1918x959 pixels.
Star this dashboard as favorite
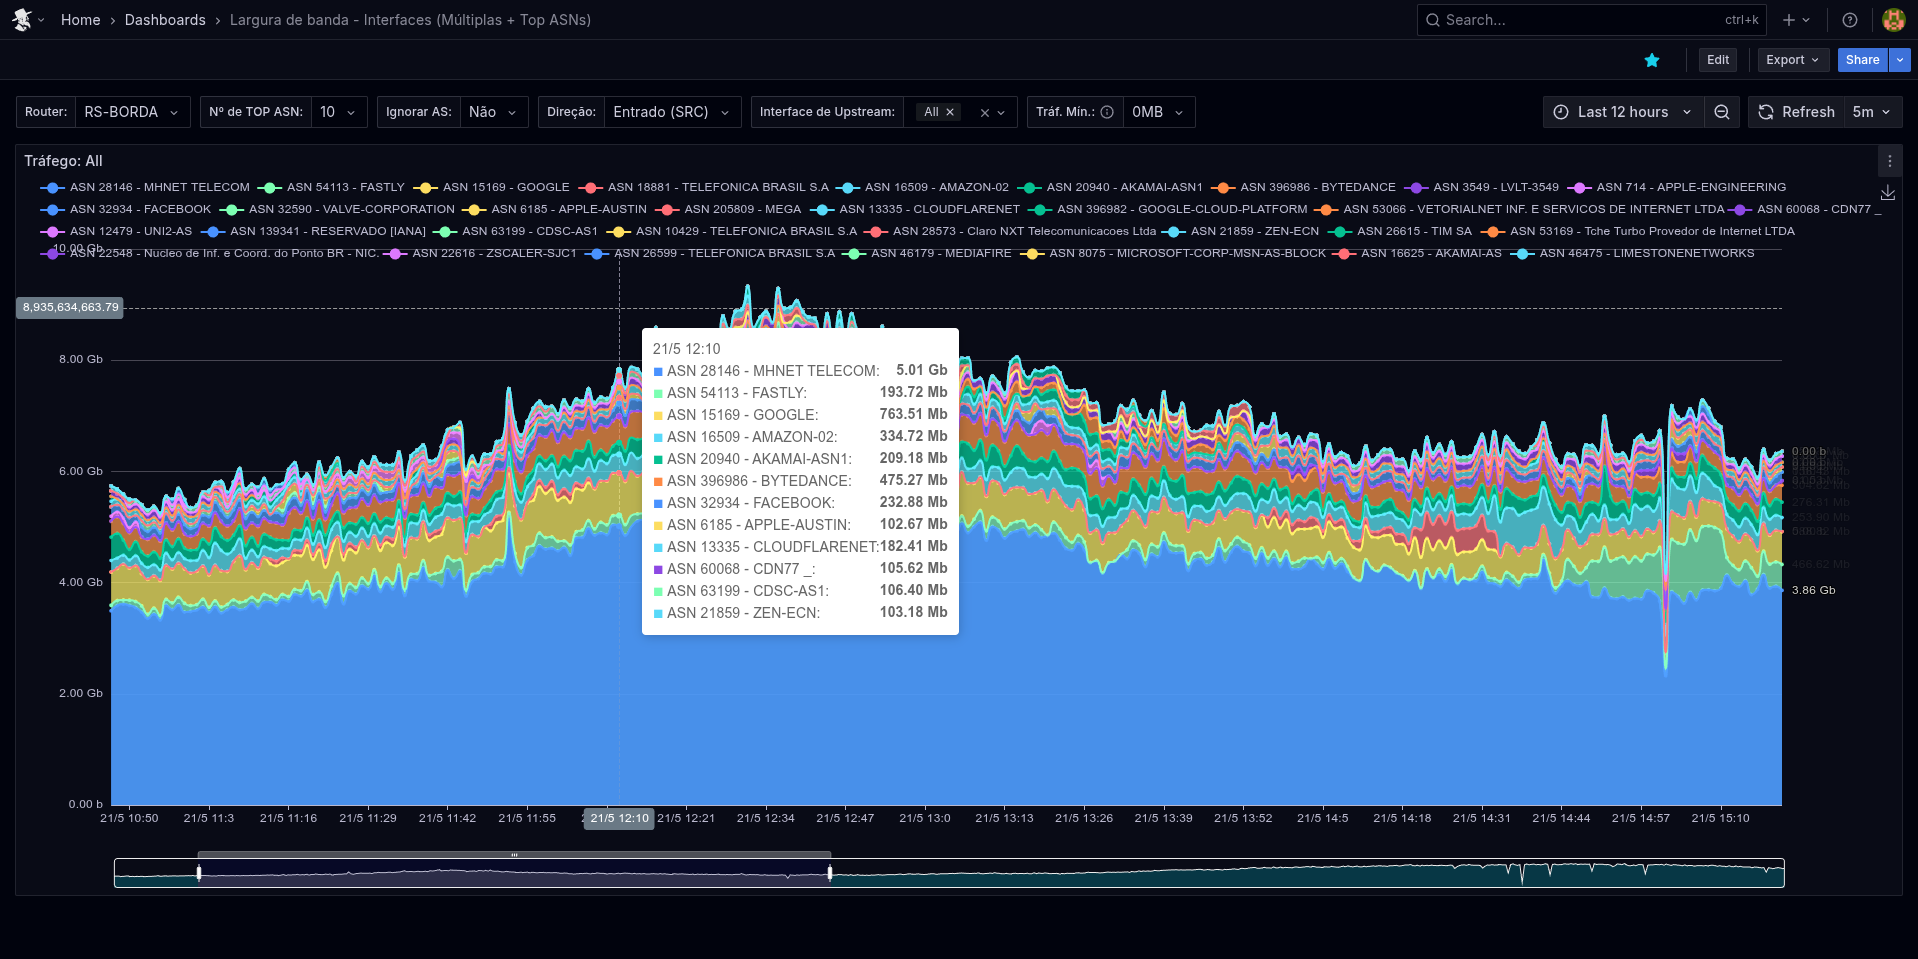[x=1652, y=60]
